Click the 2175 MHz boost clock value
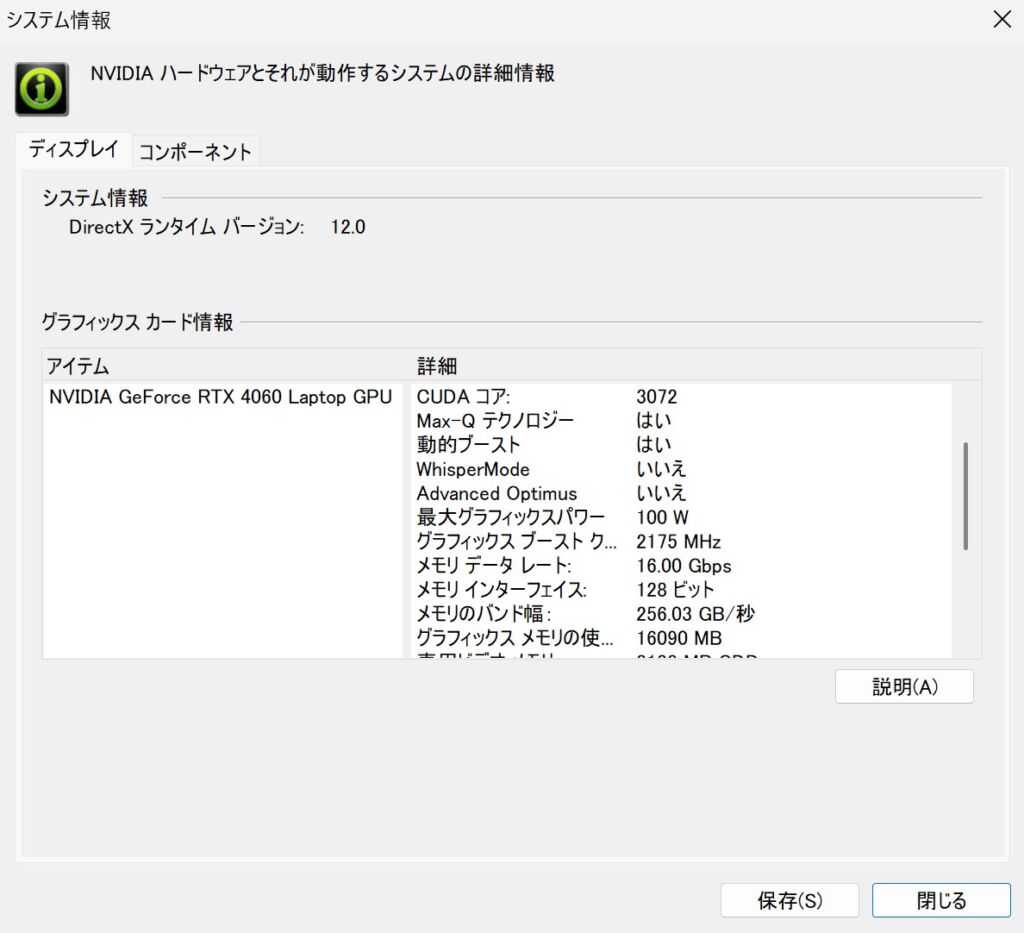The image size is (1024, 933). click(679, 541)
